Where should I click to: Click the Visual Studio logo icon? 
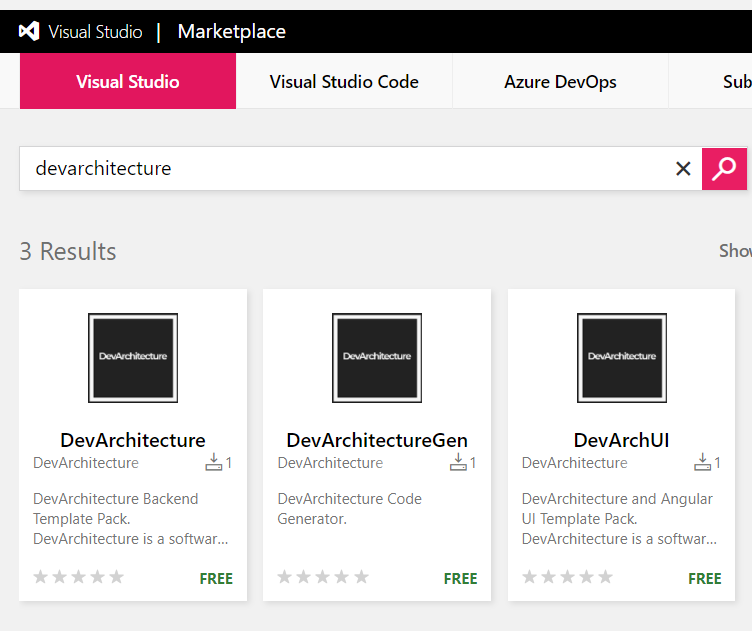click(x=29, y=32)
